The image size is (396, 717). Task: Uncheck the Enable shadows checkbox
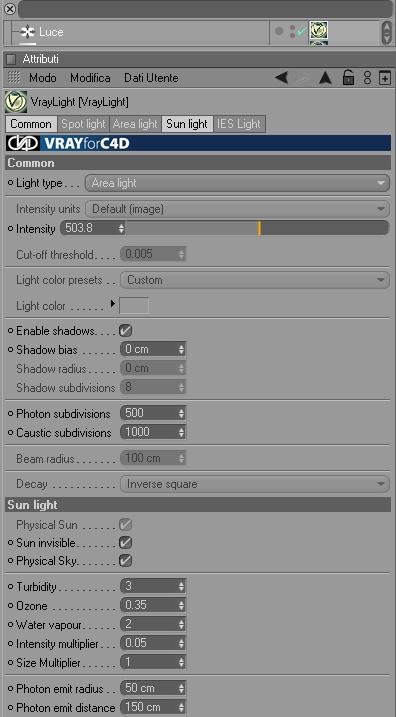click(x=125, y=331)
